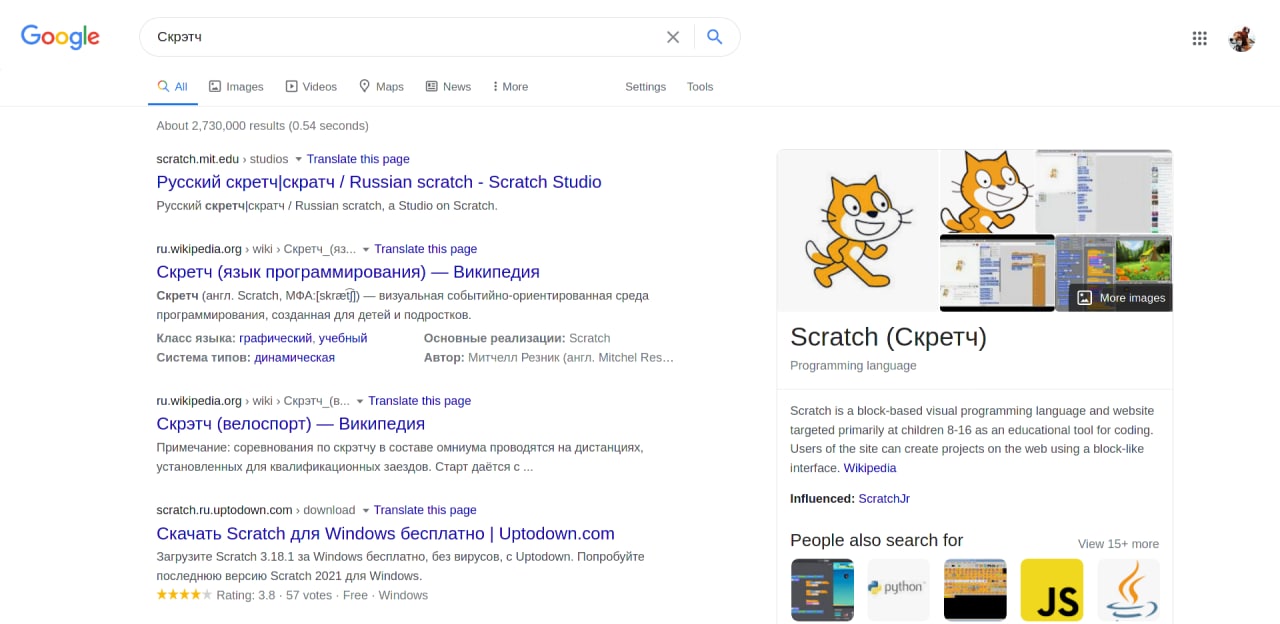Open the JavaScript JS related search thumbnail
Screen dimensions: 1280x624
[x=1052, y=590]
